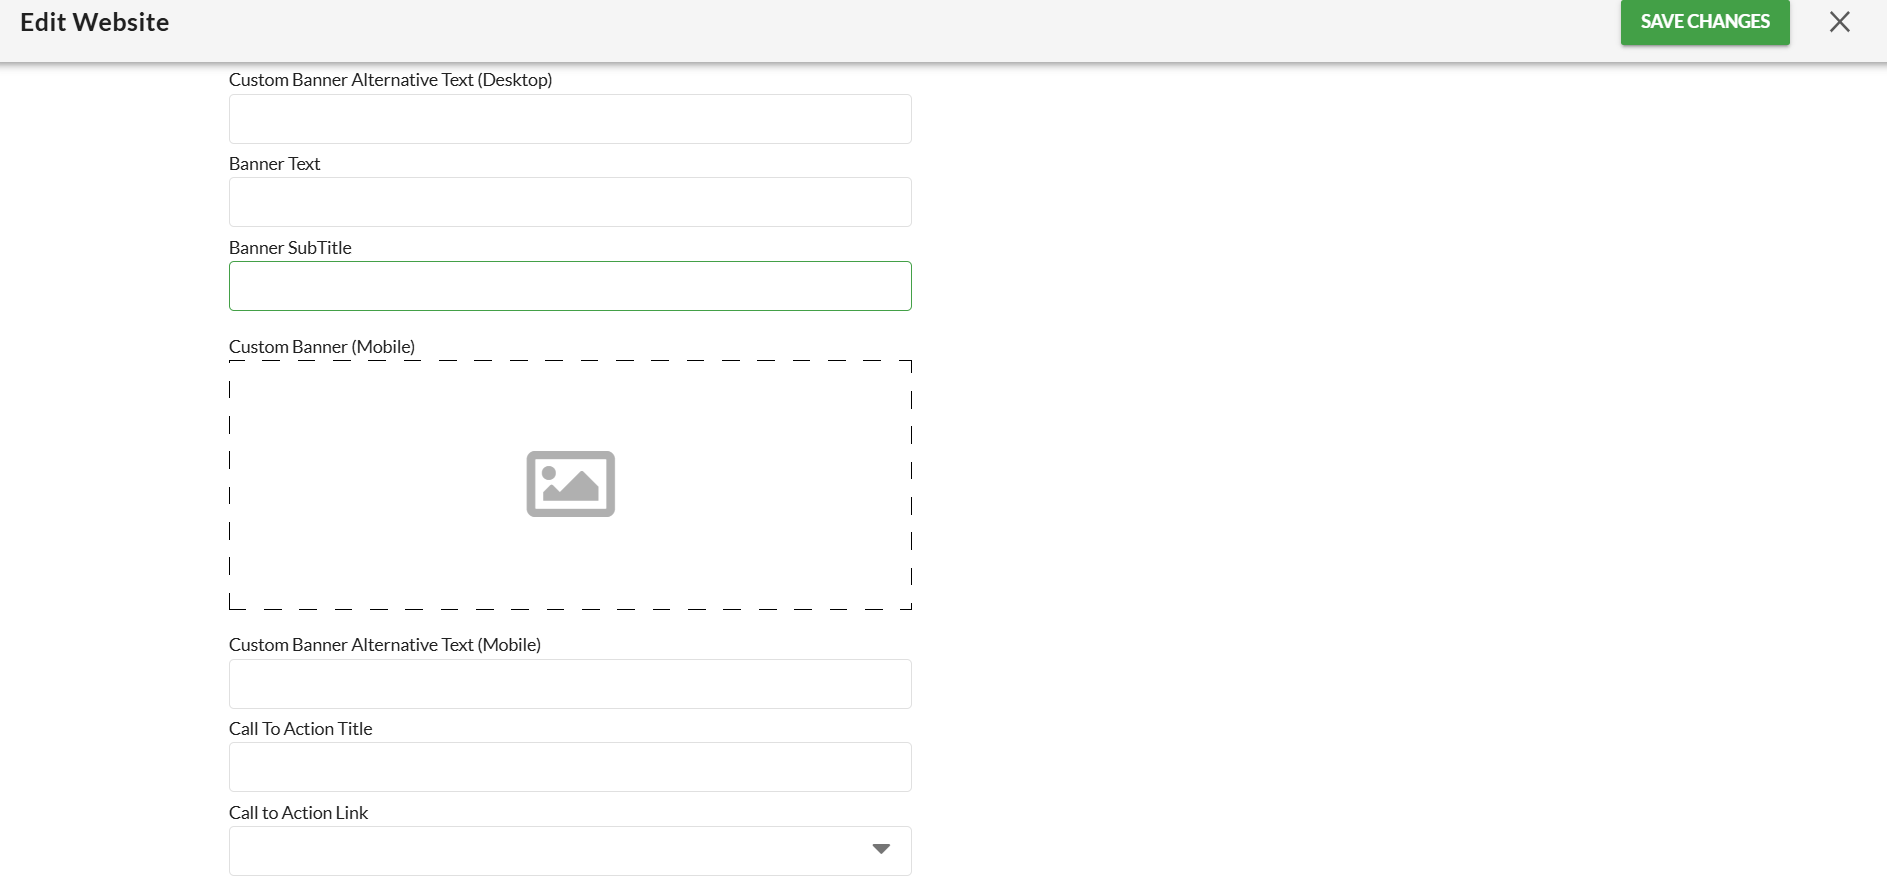Focus the Banner Text input field
The width and height of the screenshot is (1887, 893).
click(x=570, y=202)
